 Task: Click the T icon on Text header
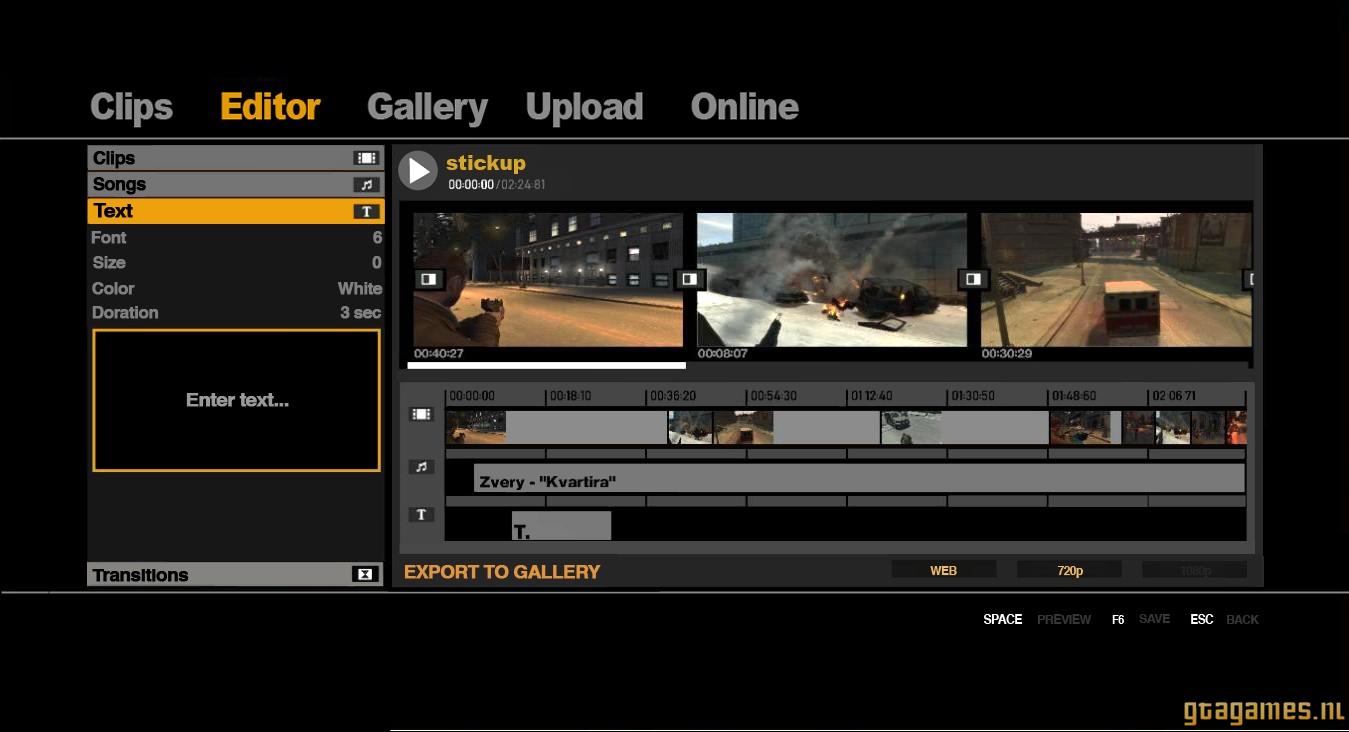click(x=366, y=211)
